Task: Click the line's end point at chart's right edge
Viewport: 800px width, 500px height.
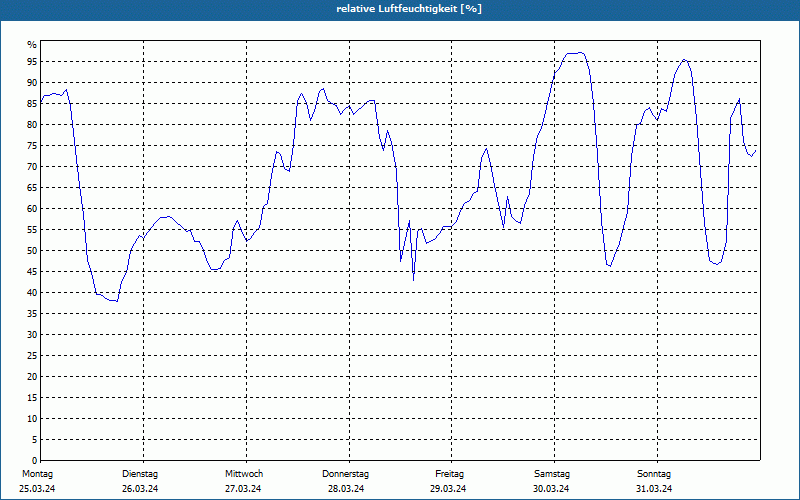Action: click(x=756, y=151)
